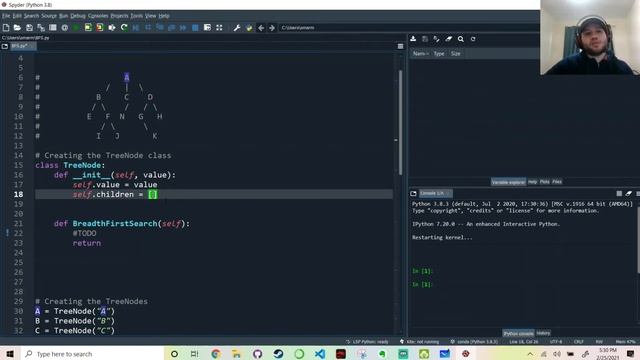Switch to Variable explorer tab
This screenshot has width=640, height=360.
pos(508,182)
